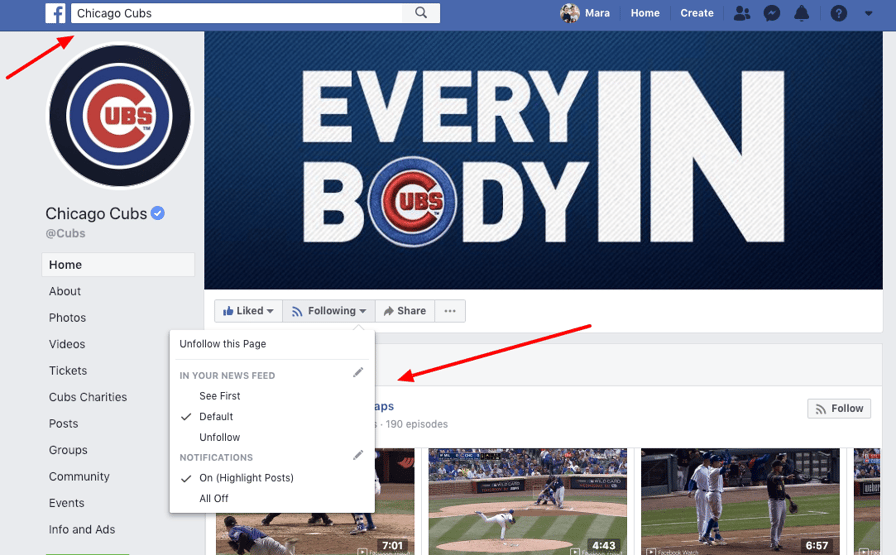This screenshot has height=555, width=896.
Task: Click the Chicago Cubs search field
Action: point(237,13)
